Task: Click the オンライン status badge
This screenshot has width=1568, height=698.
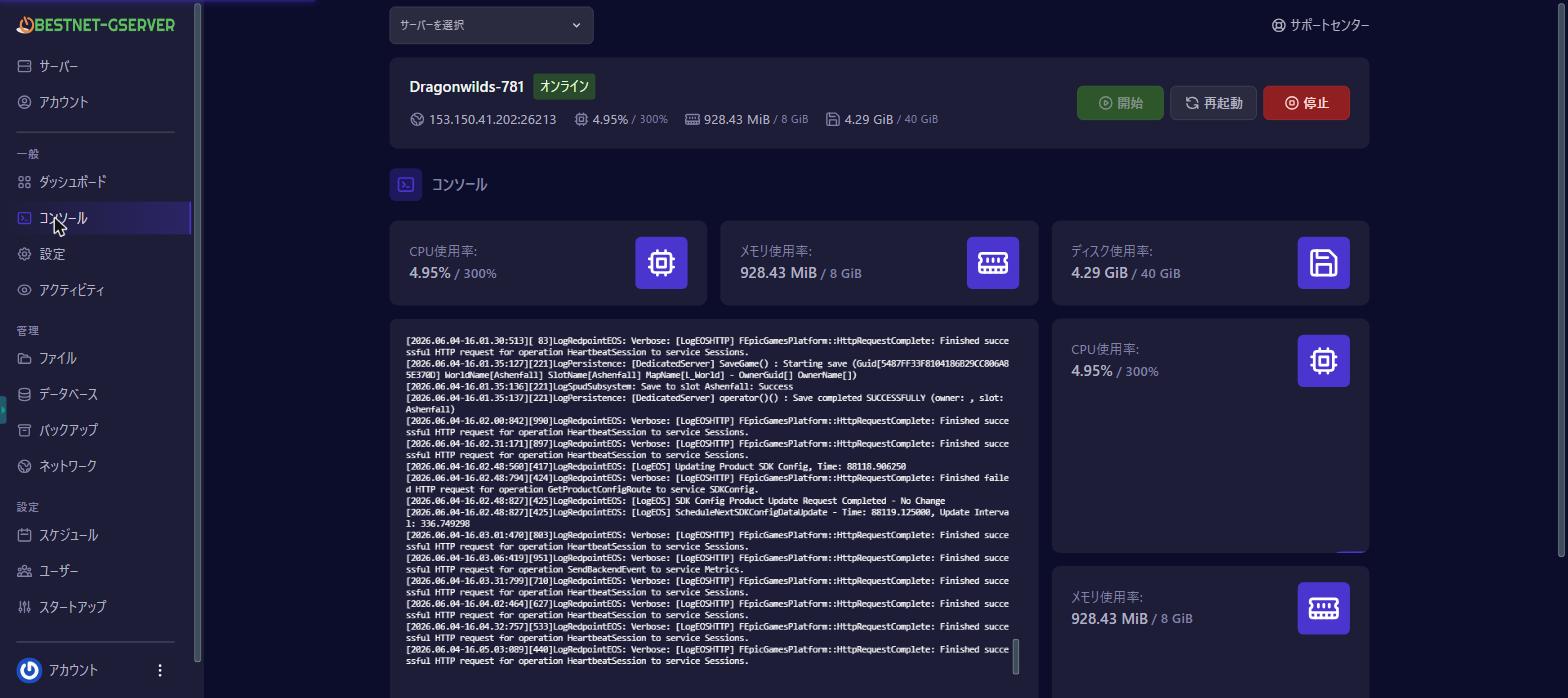Action: (x=564, y=87)
